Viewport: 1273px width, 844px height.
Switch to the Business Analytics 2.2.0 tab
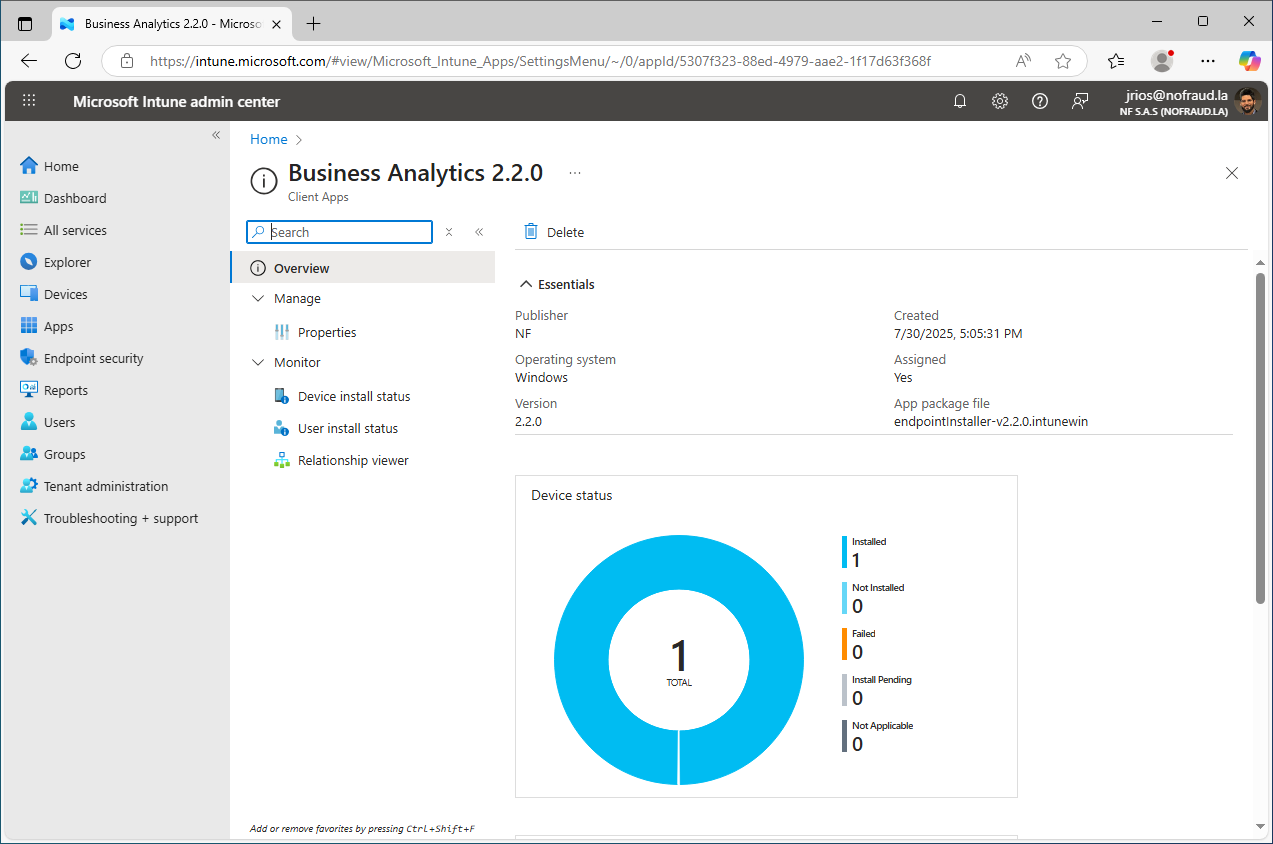[170, 23]
